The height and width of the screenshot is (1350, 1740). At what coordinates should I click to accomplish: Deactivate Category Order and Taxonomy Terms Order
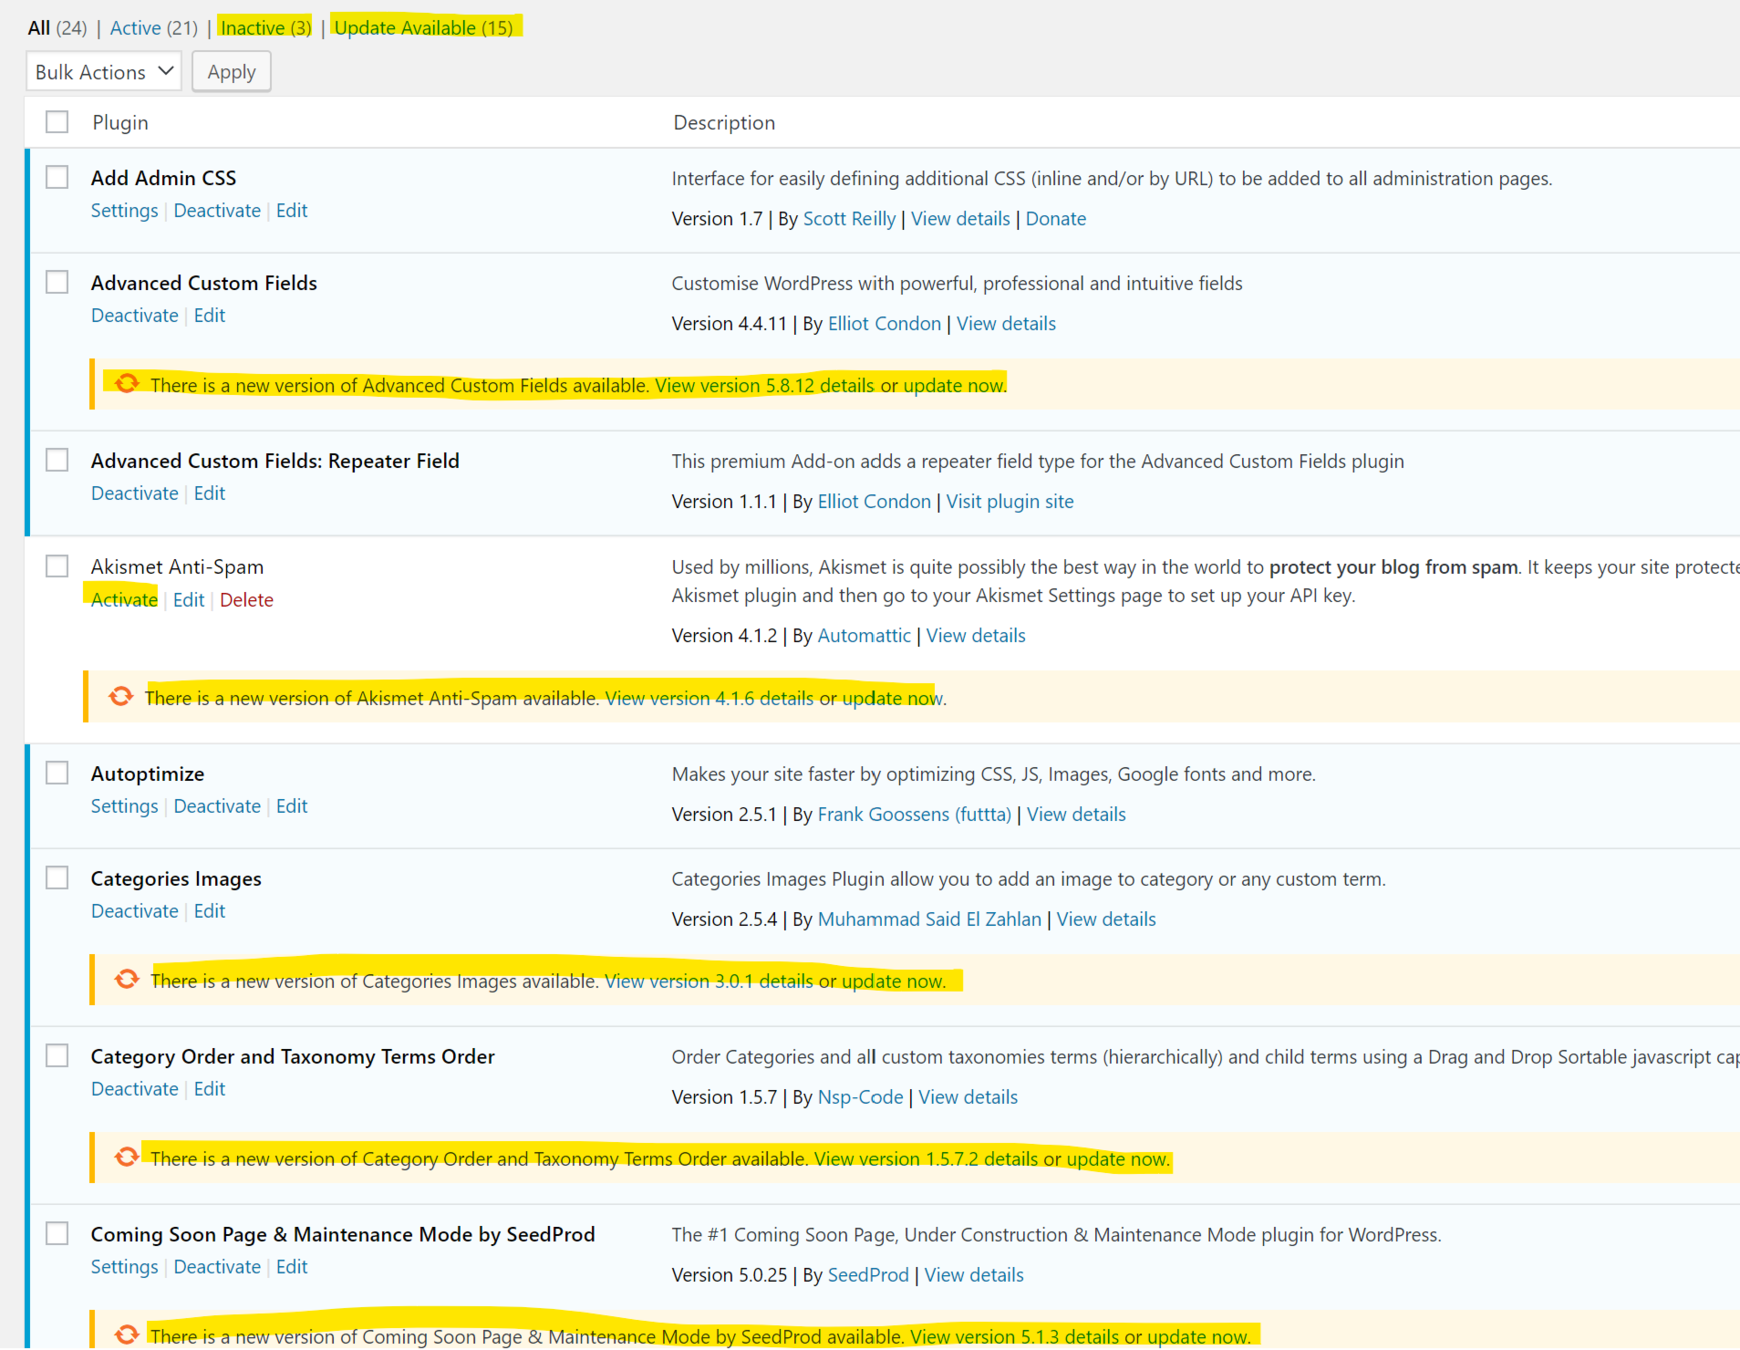(134, 1089)
